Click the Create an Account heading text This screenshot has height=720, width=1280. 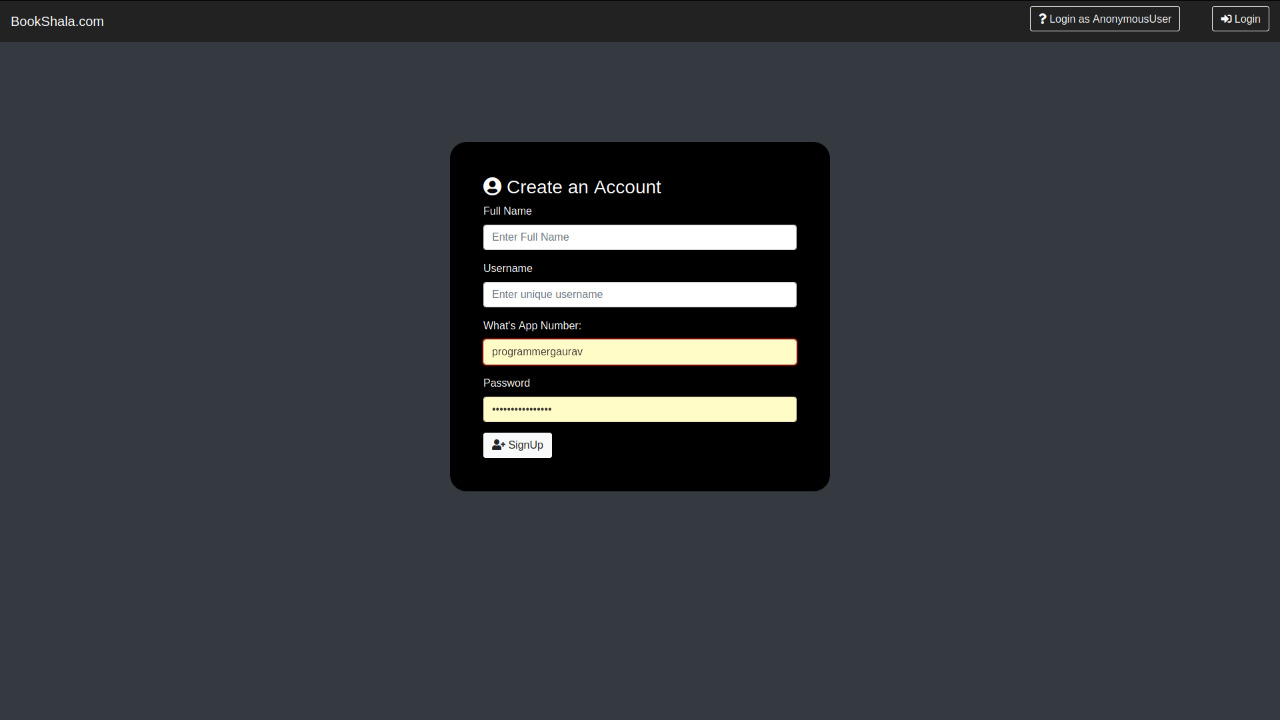click(x=583, y=187)
